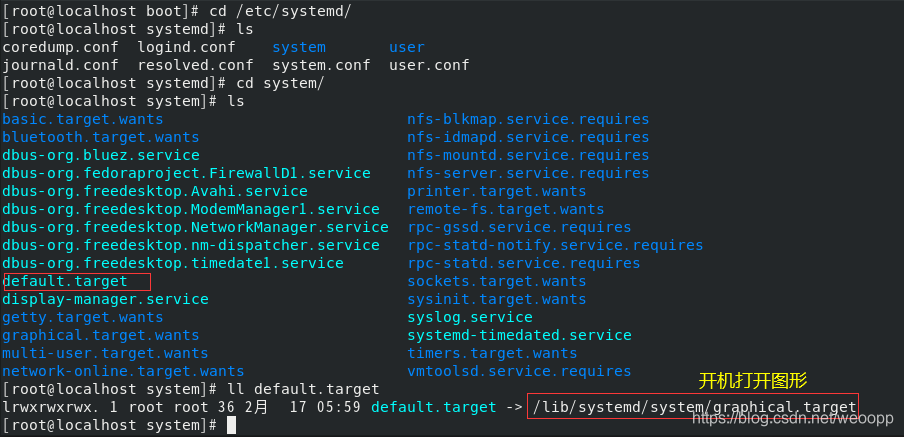Click the vmtoolsd.service.requires entry

(519, 371)
